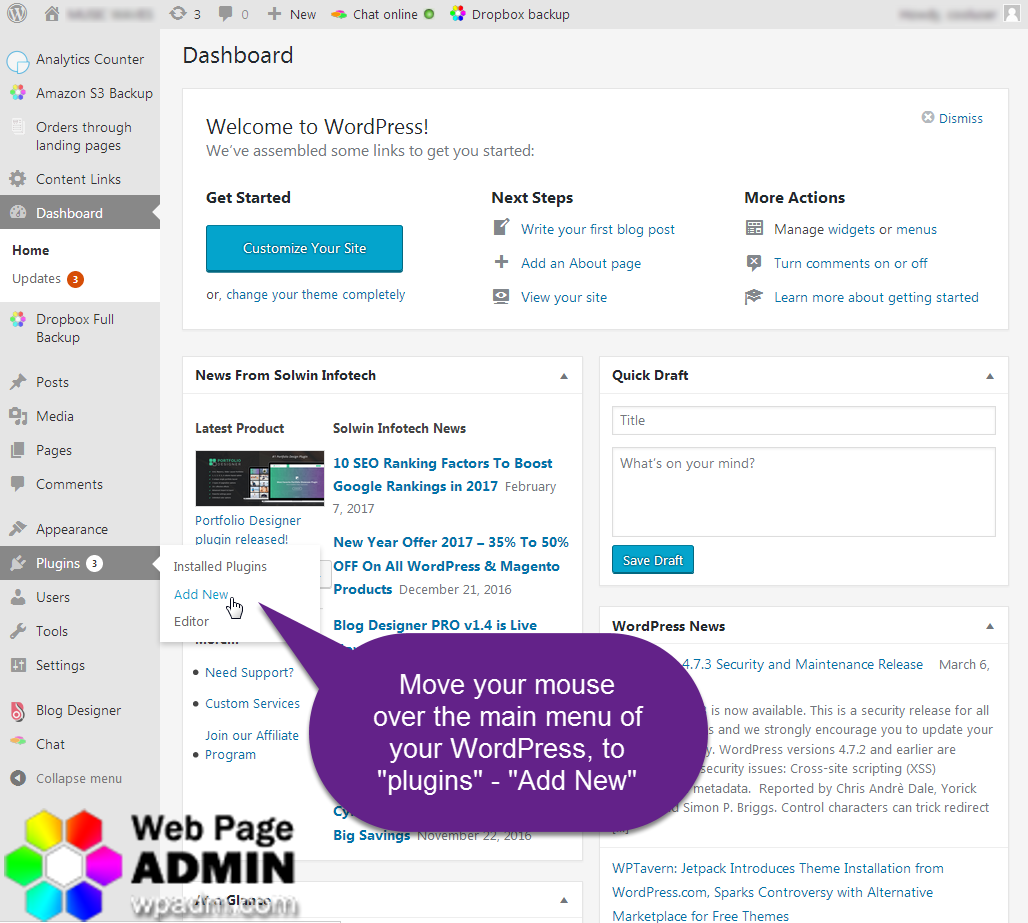Open Amazon S3 Backup in sidebar
Image resolution: width=1028 pixels, height=923 pixels.
(80, 93)
